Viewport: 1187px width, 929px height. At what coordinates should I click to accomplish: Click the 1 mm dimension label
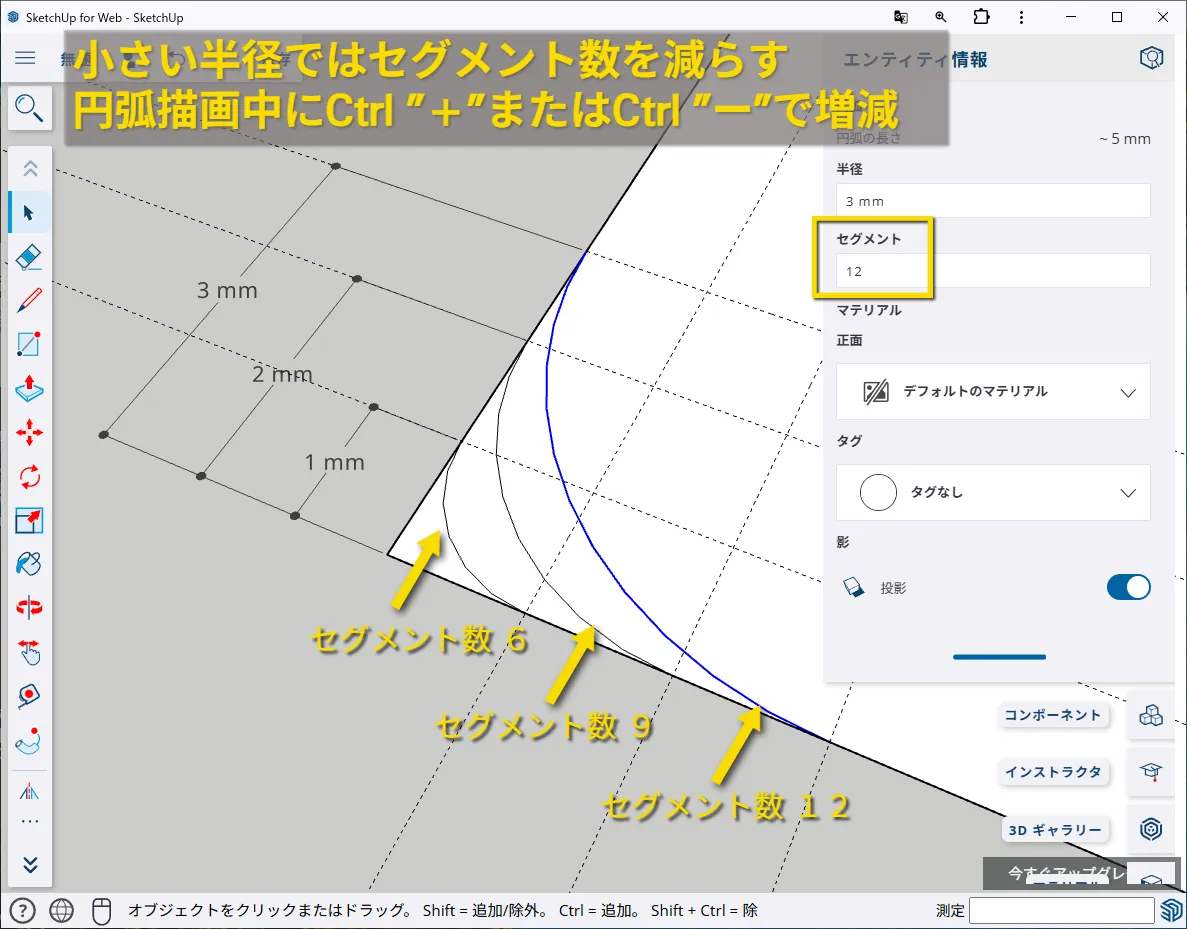(x=334, y=462)
